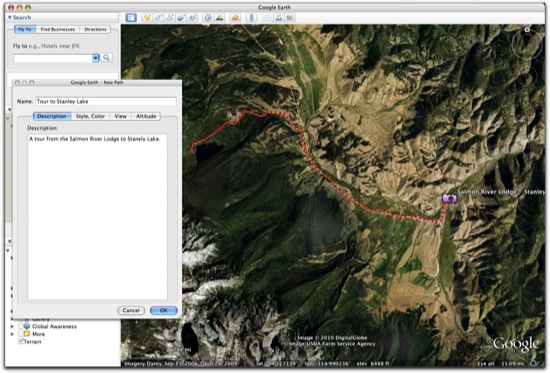The width and height of the screenshot is (550, 373).
Task: Expand the More layer group
Action: 12,334
